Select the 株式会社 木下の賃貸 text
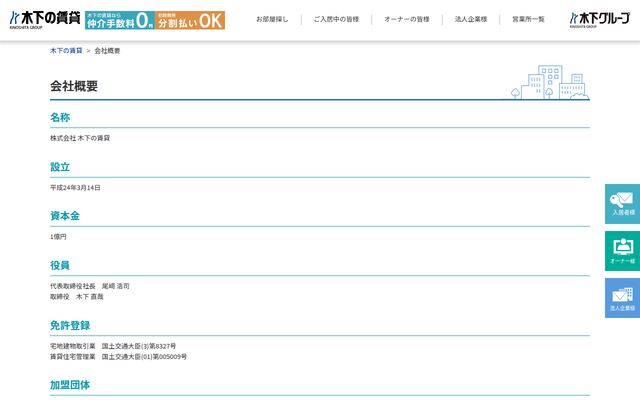640x400 pixels. (80, 138)
